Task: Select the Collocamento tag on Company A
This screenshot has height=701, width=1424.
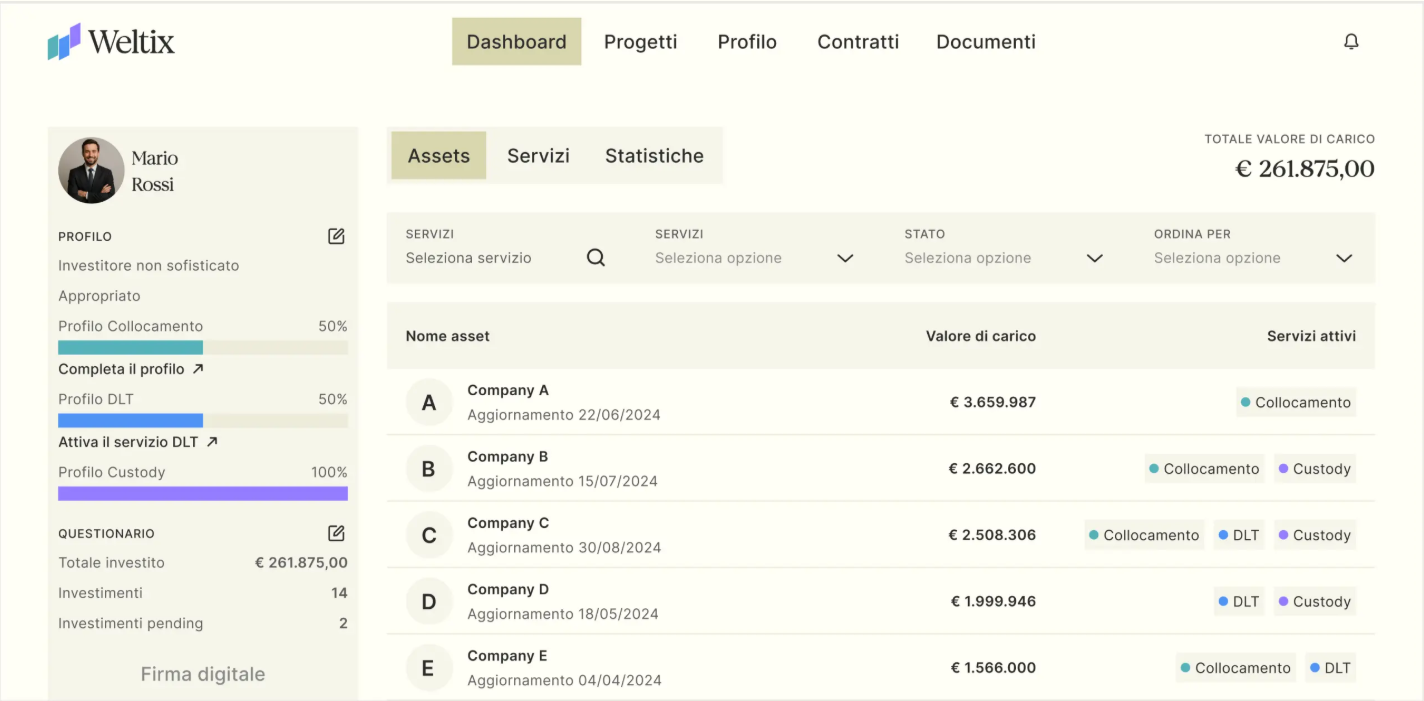Action: 1296,402
